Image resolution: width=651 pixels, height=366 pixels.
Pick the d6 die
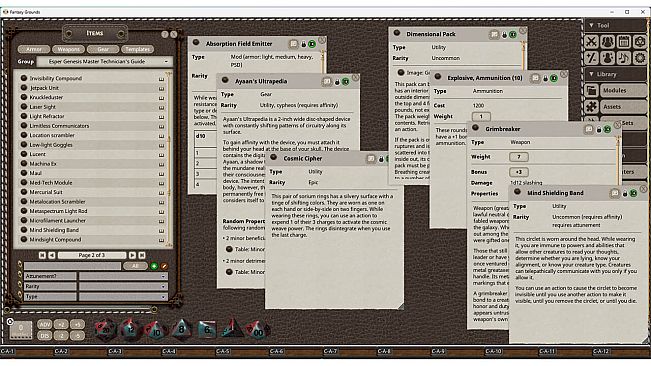(x=207, y=330)
